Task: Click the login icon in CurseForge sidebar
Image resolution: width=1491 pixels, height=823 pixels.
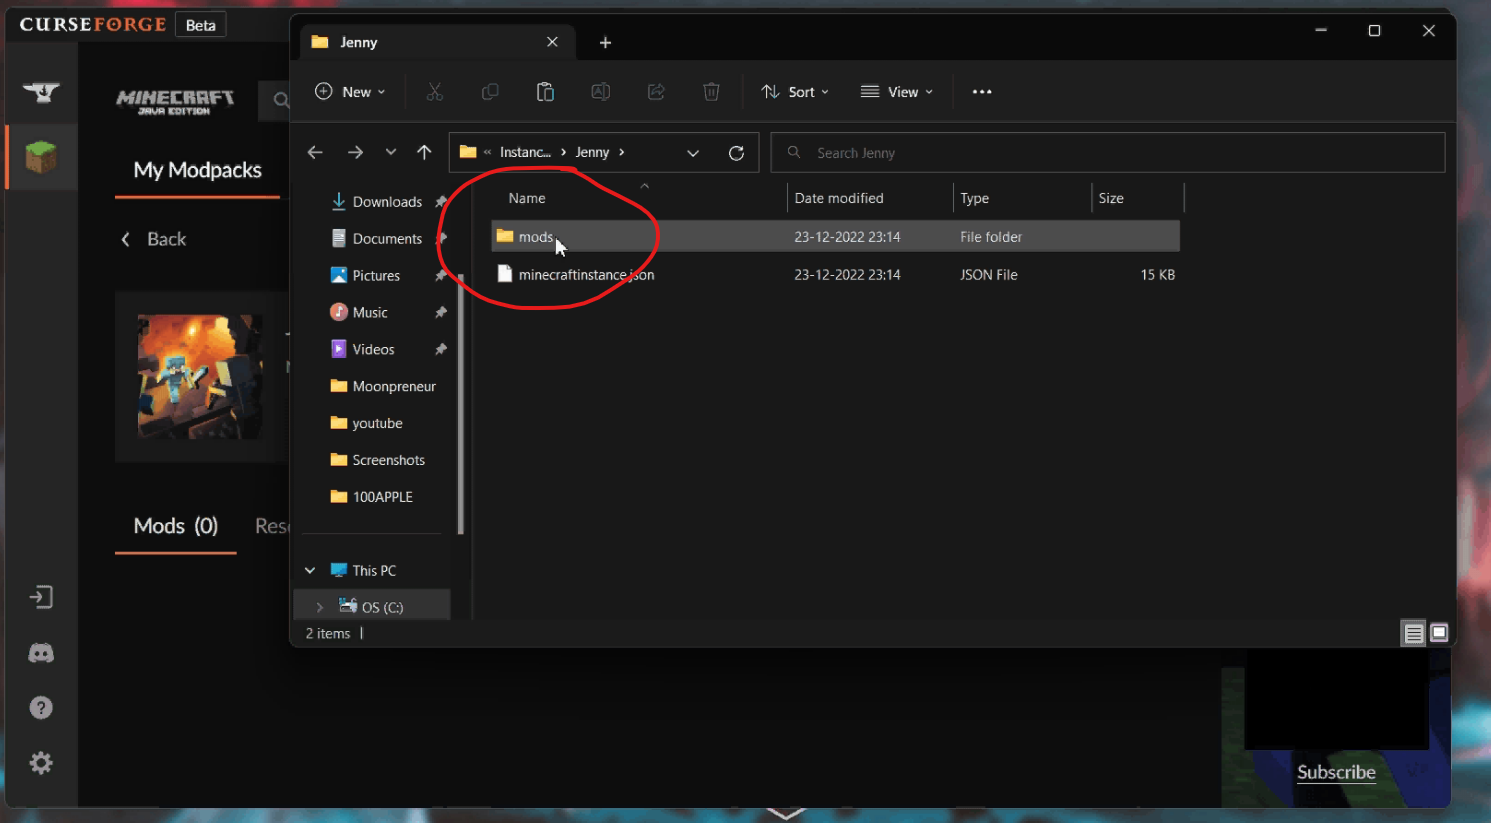Action: click(41, 597)
